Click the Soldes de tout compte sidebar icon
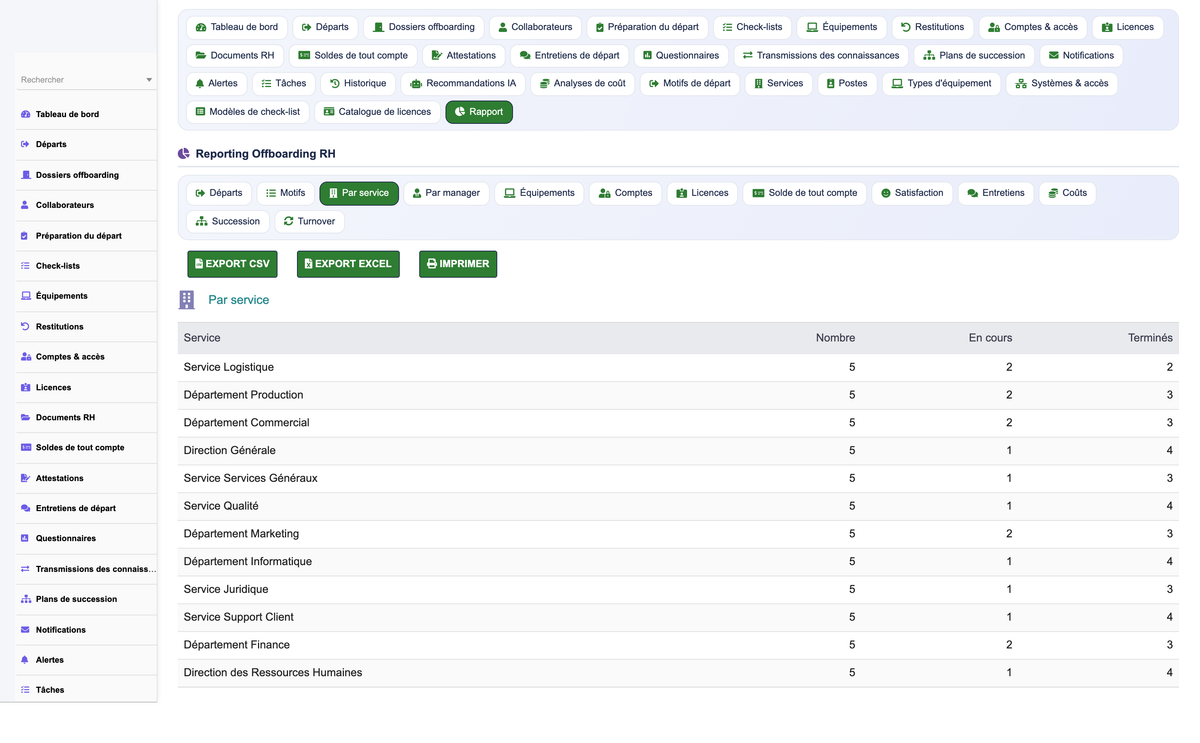The width and height of the screenshot is (1200, 743). point(25,447)
